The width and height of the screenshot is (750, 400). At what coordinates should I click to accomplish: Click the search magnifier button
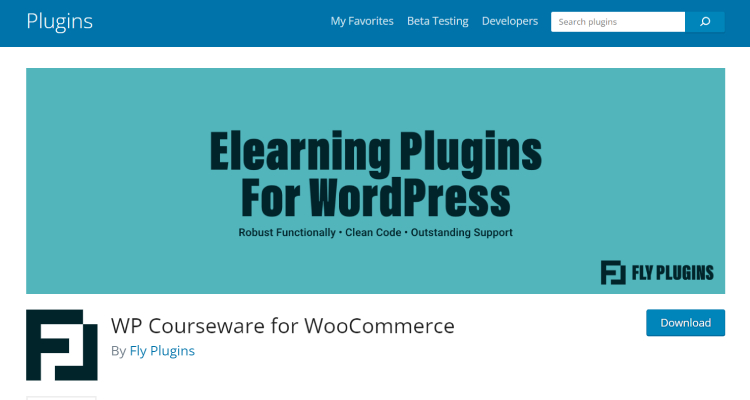[x=705, y=22]
